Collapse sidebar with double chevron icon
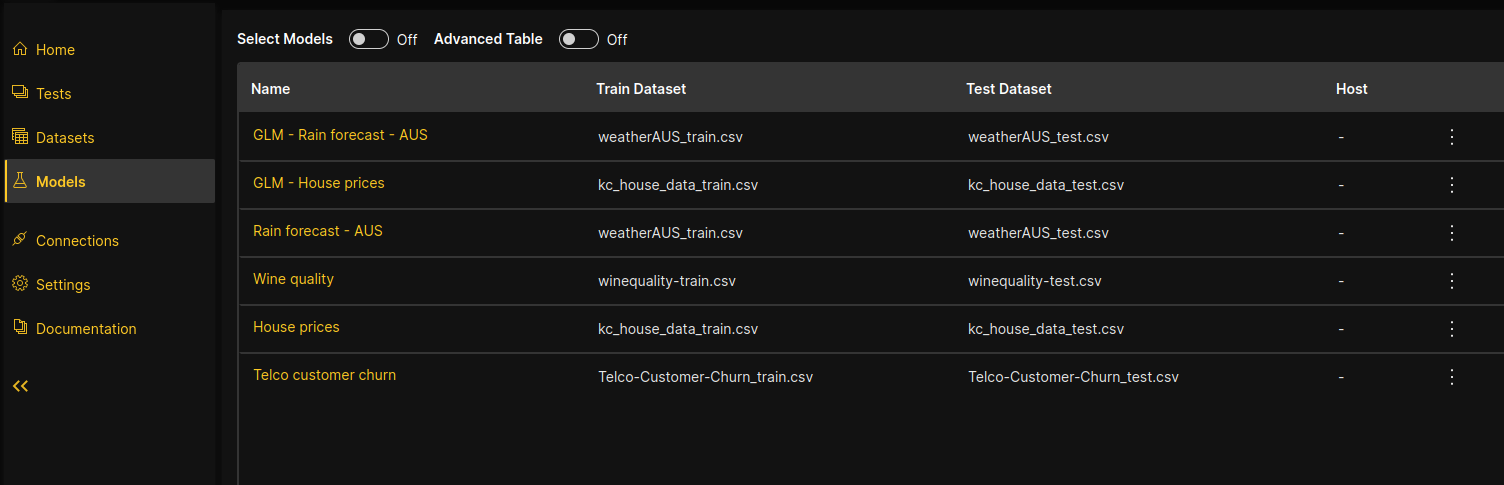The image size is (1504, 485). click(x=20, y=386)
